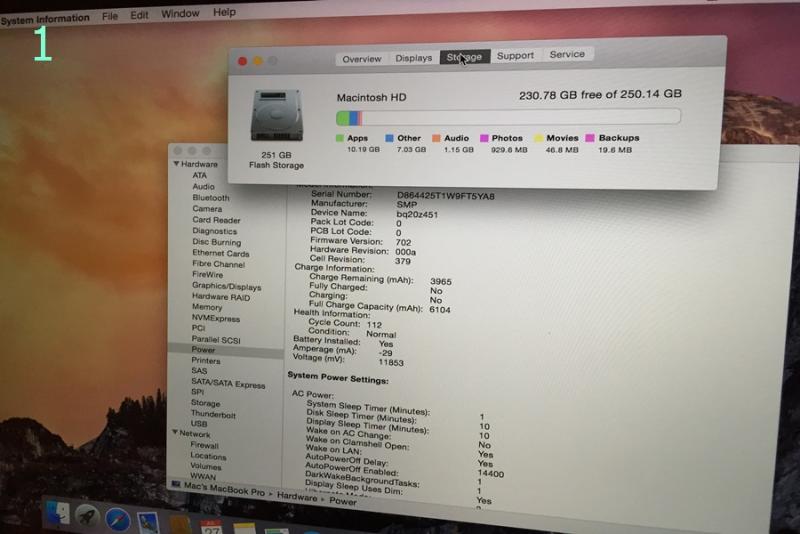Select the highlighted Power sidebar item
This screenshot has width=800, height=534.
tap(226, 350)
